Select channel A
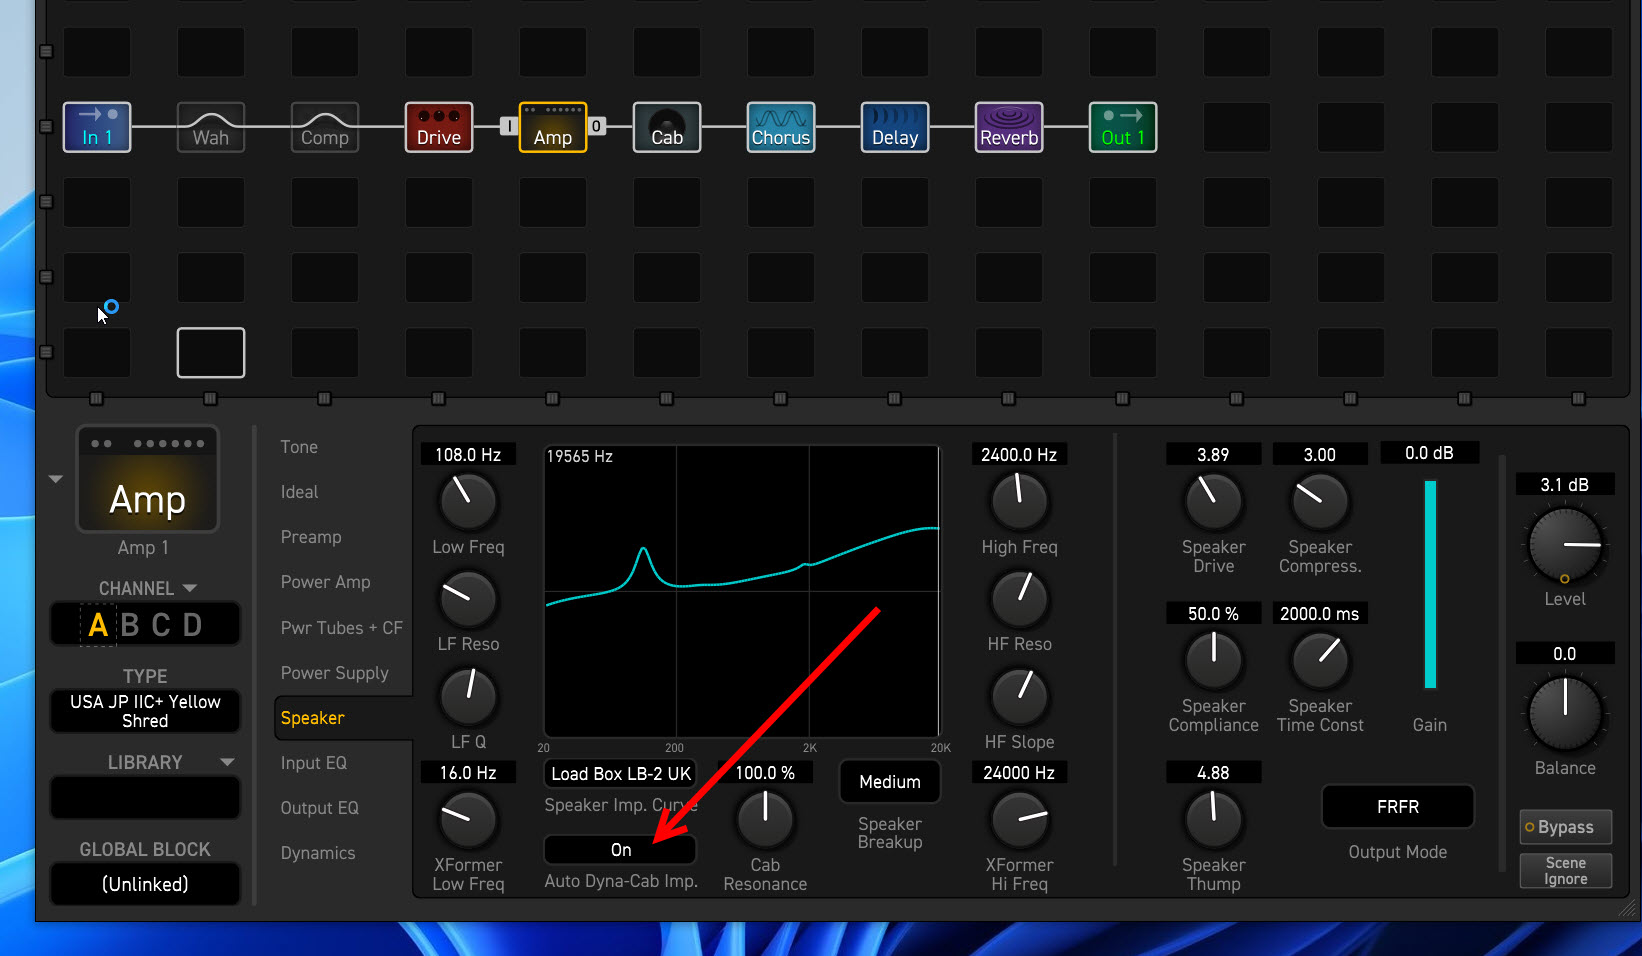Screen dimensions: 1642x956 [98, 625]
